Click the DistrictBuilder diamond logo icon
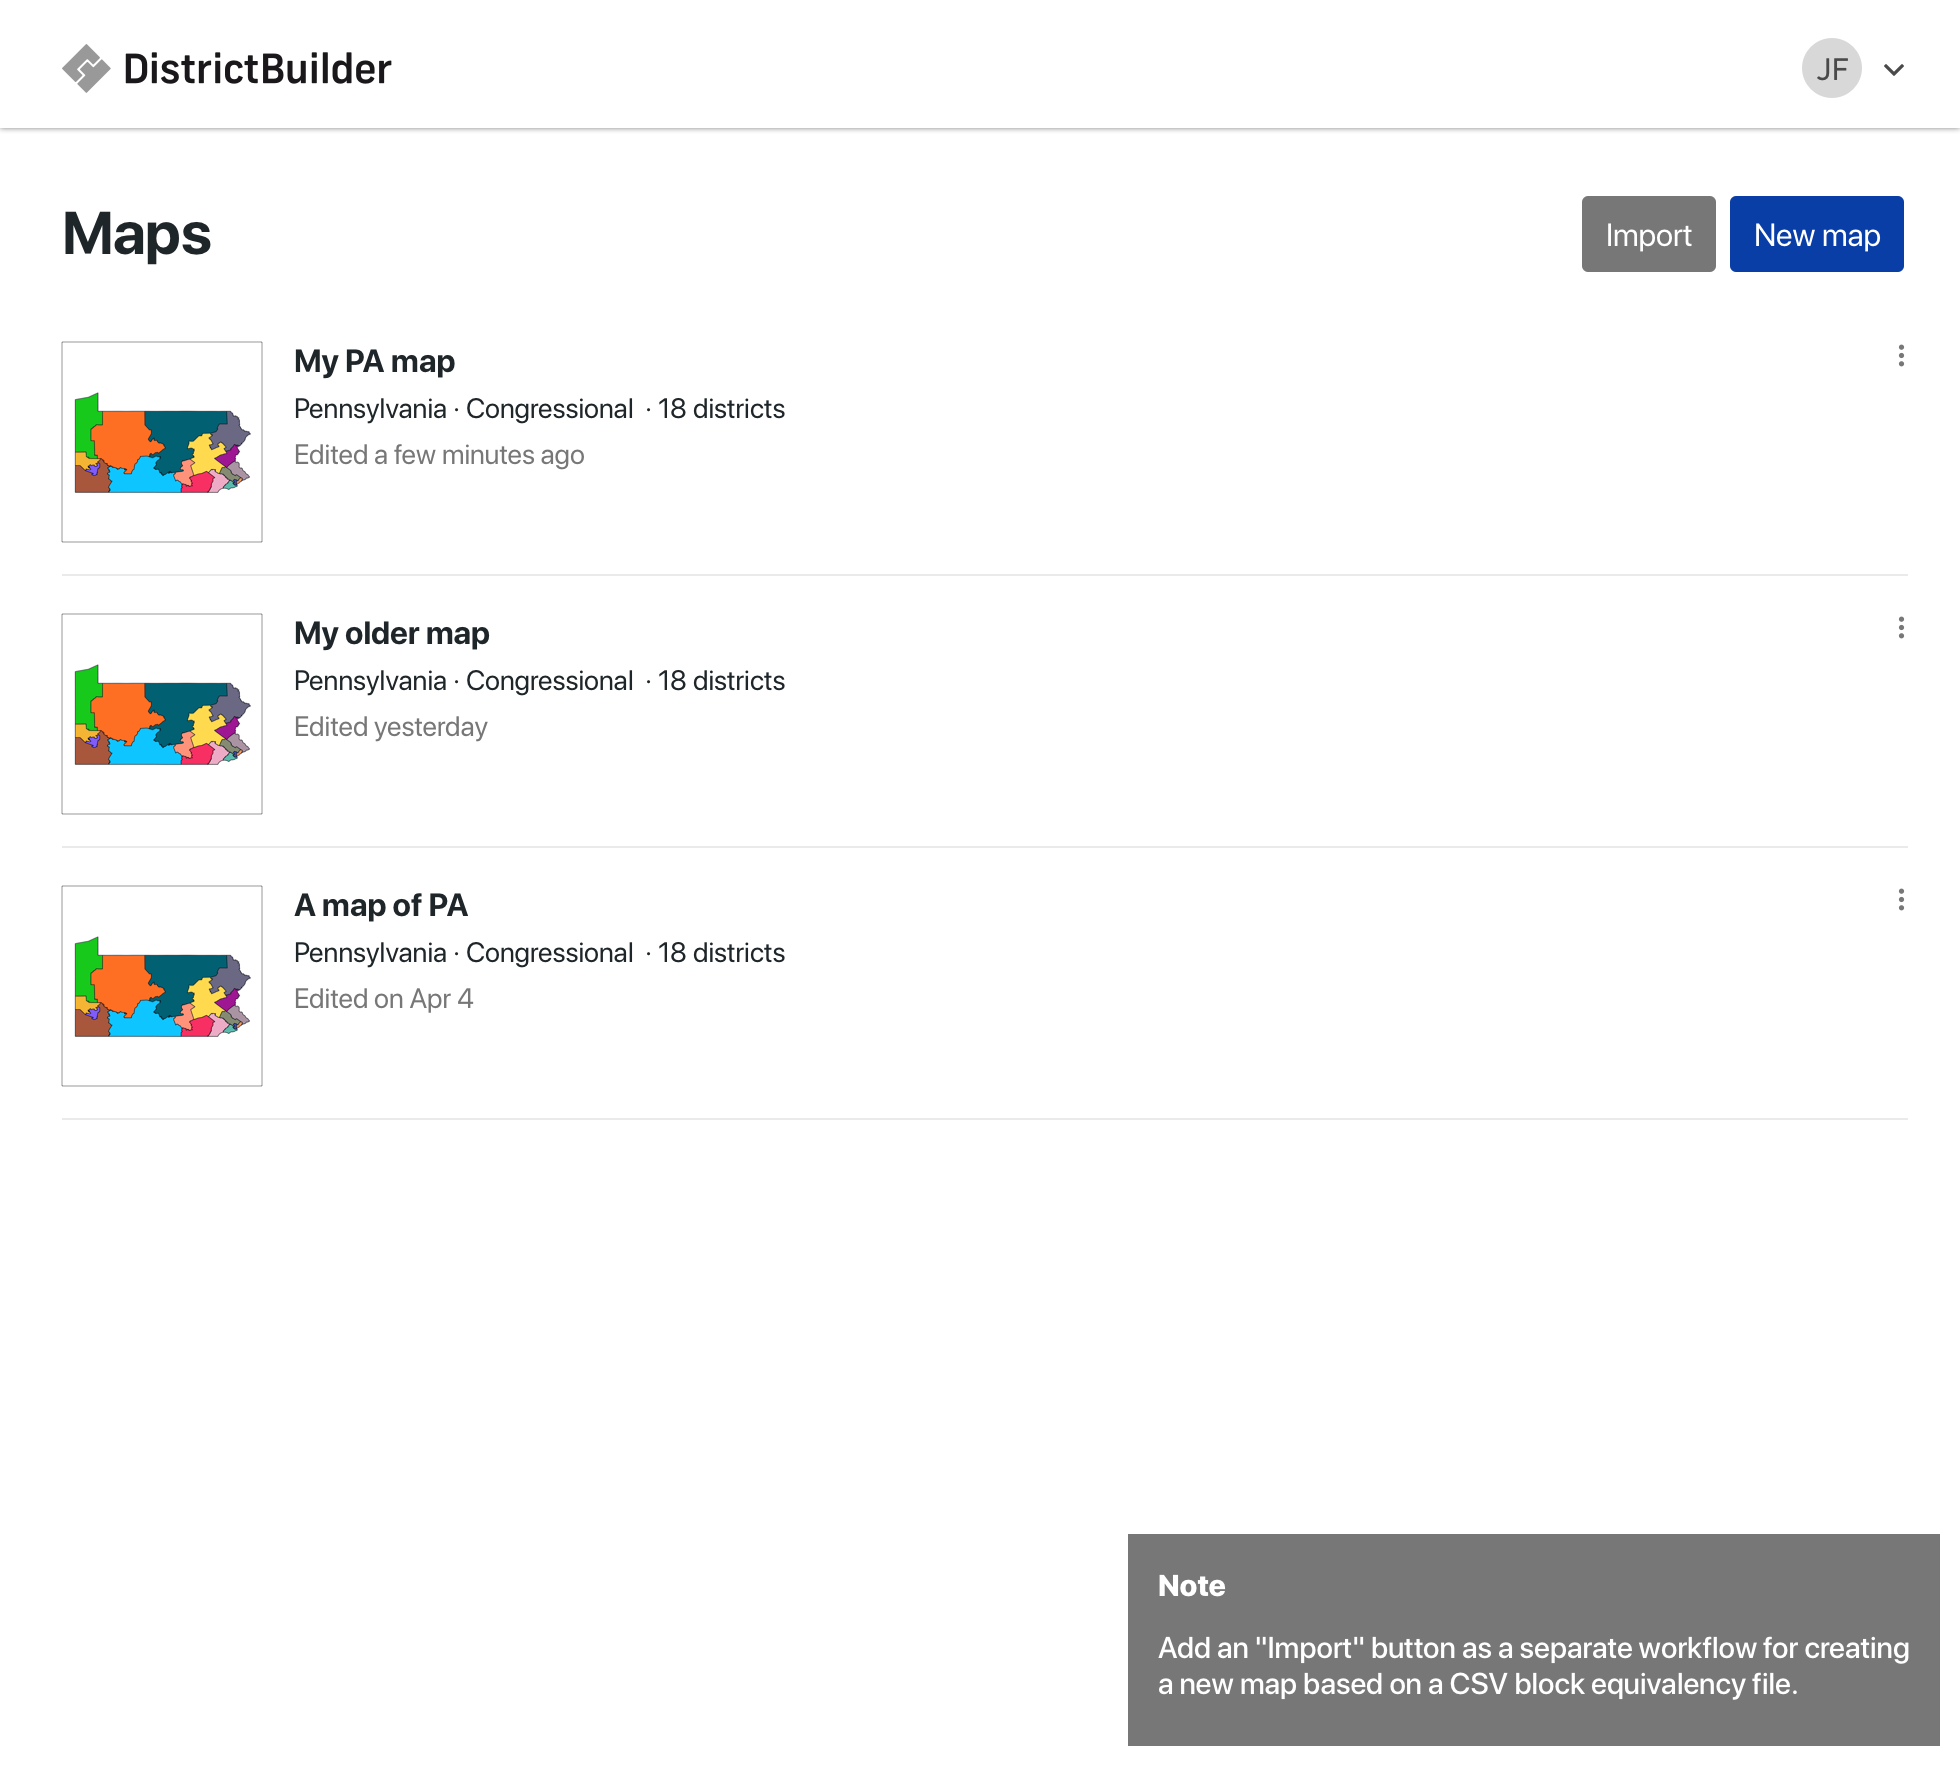Viewport: 1960px width, 1770px height. [x=86, y=69]
